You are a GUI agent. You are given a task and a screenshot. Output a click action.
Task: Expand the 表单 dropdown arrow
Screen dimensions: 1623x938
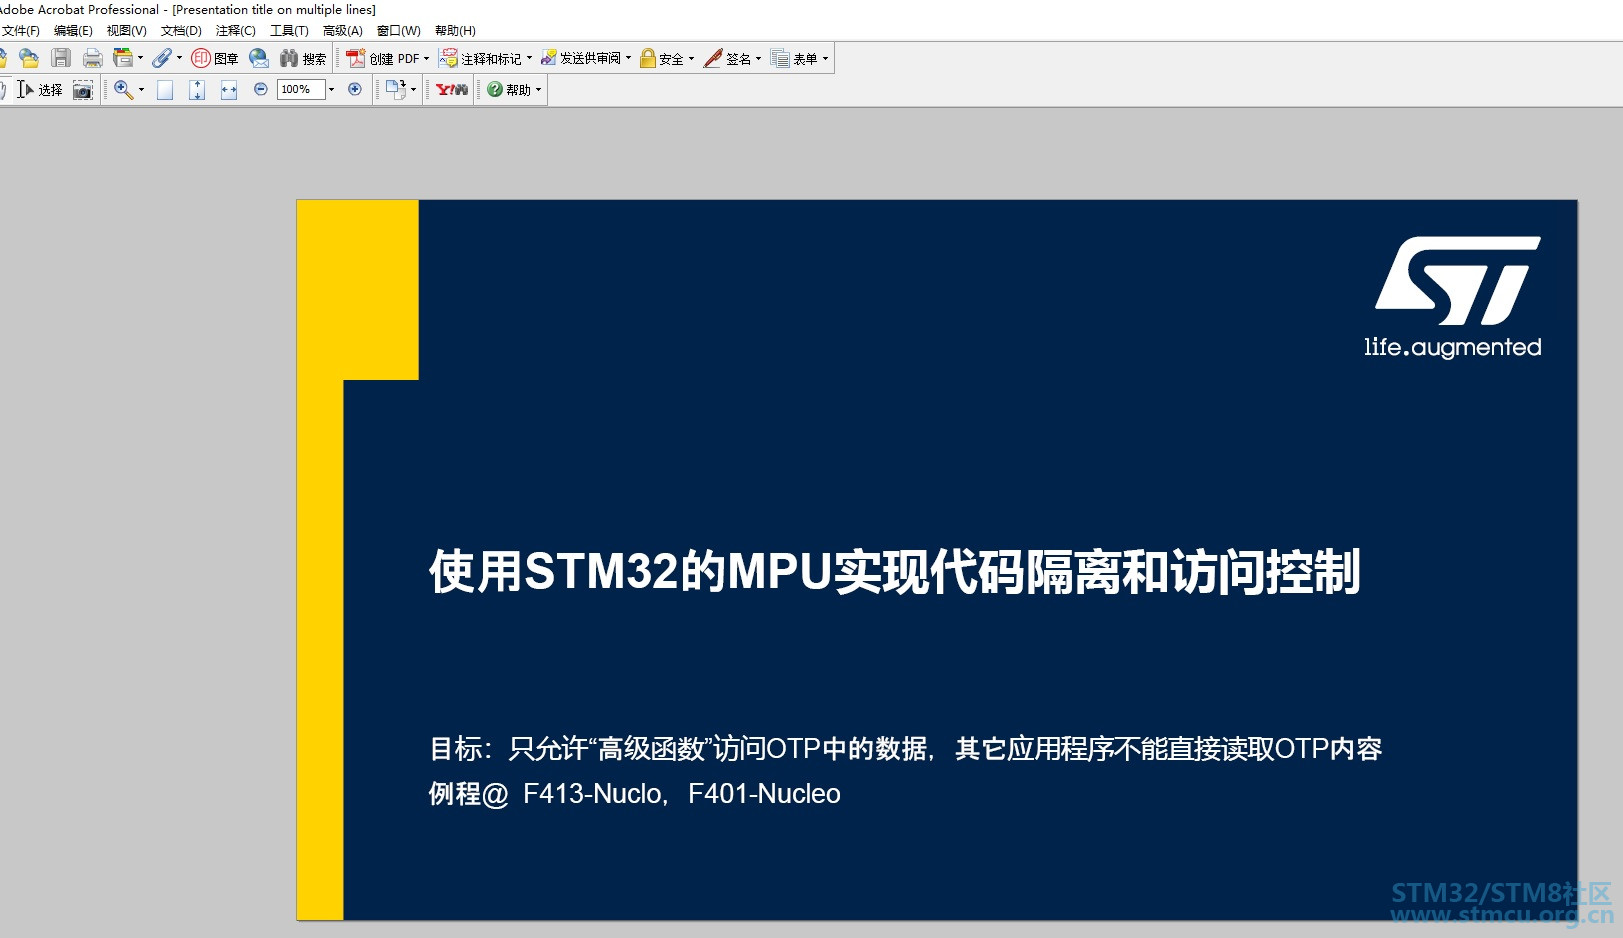(x=825, y=59)
